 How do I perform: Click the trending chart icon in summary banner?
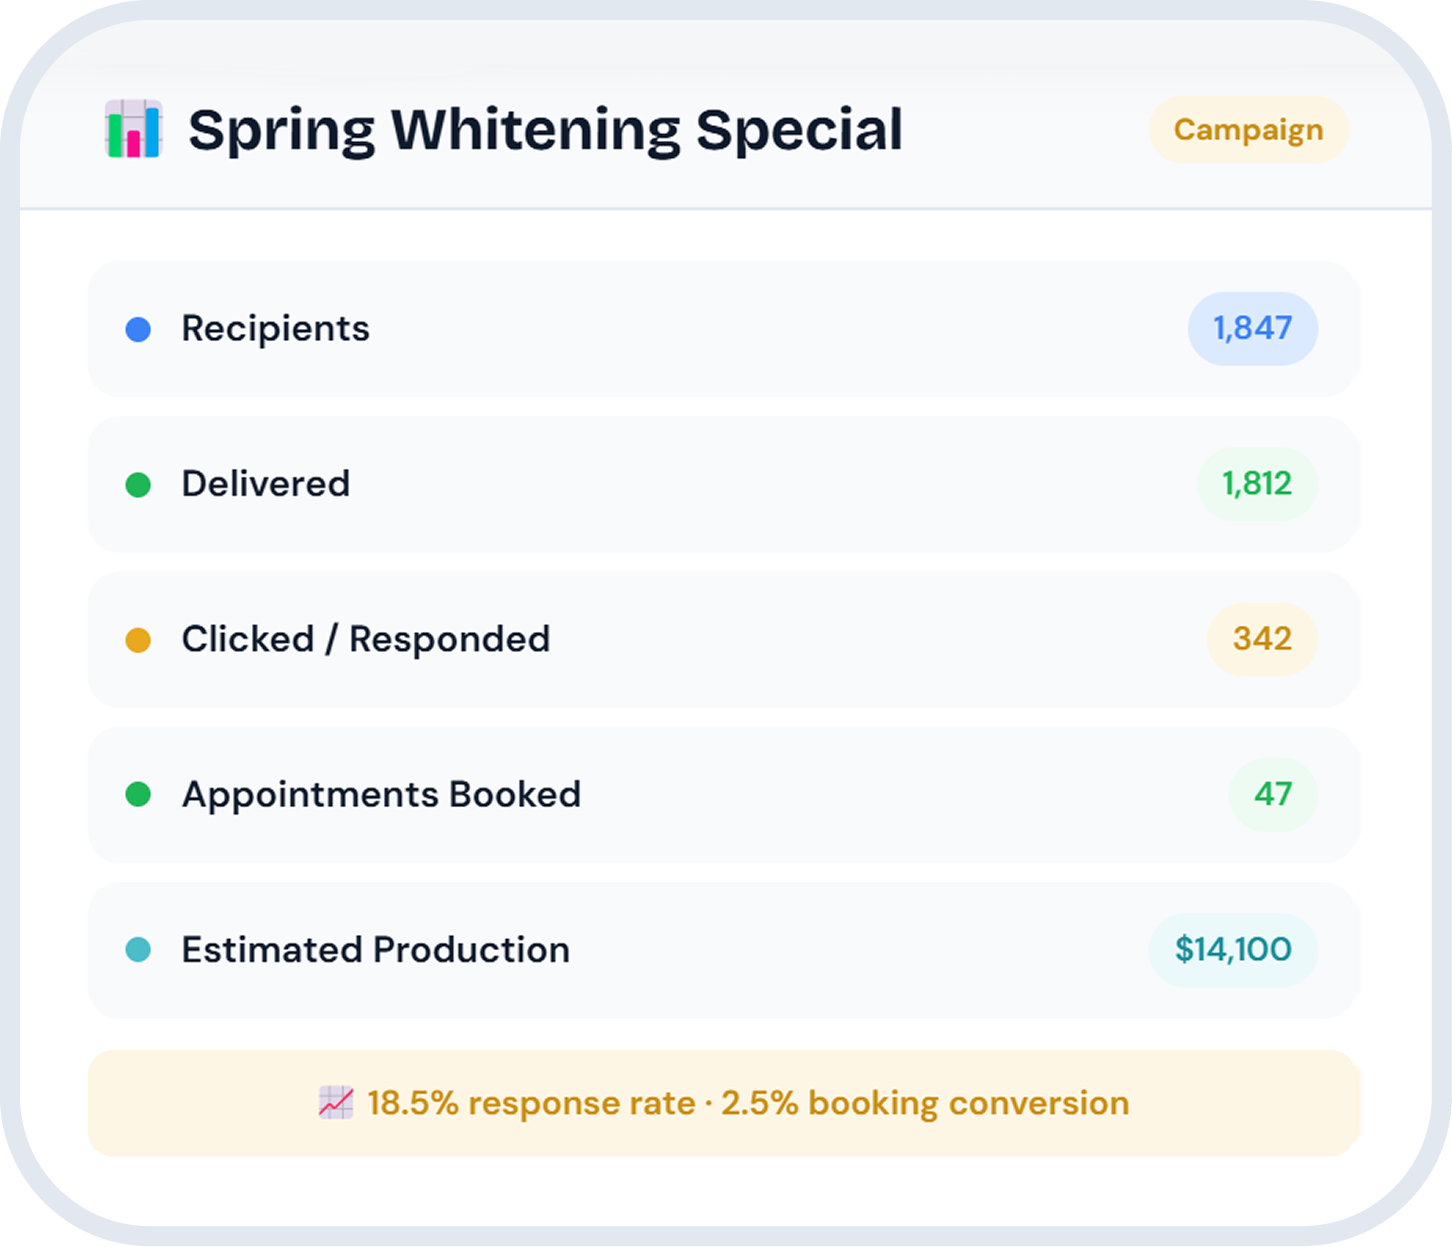335,1102
